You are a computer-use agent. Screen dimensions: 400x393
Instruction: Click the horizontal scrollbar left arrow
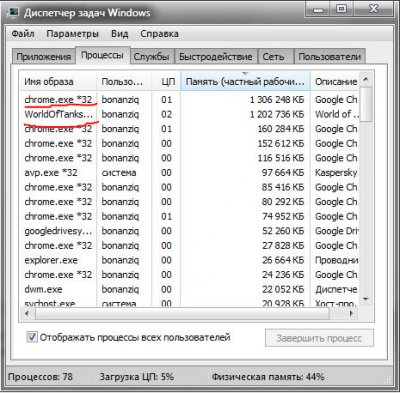click(27, 313)
